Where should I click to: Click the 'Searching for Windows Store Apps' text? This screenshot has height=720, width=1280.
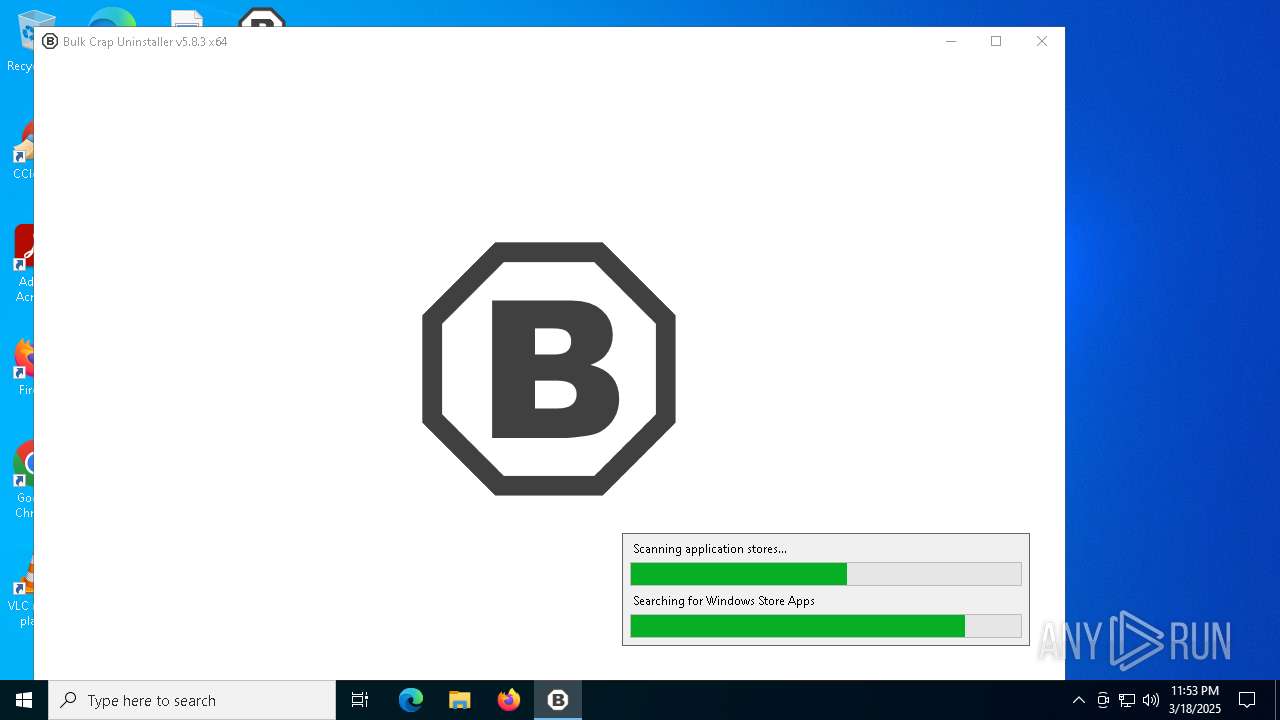pyautogui.click(x=724, y=601)
